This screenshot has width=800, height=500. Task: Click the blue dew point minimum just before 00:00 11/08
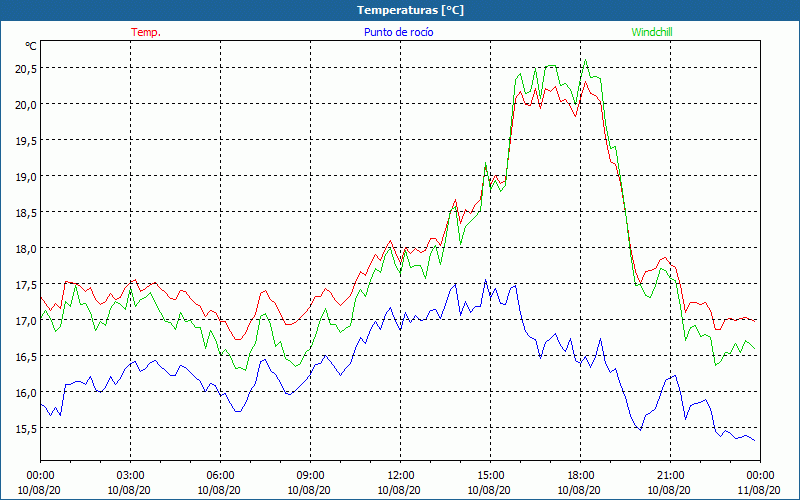754,440
